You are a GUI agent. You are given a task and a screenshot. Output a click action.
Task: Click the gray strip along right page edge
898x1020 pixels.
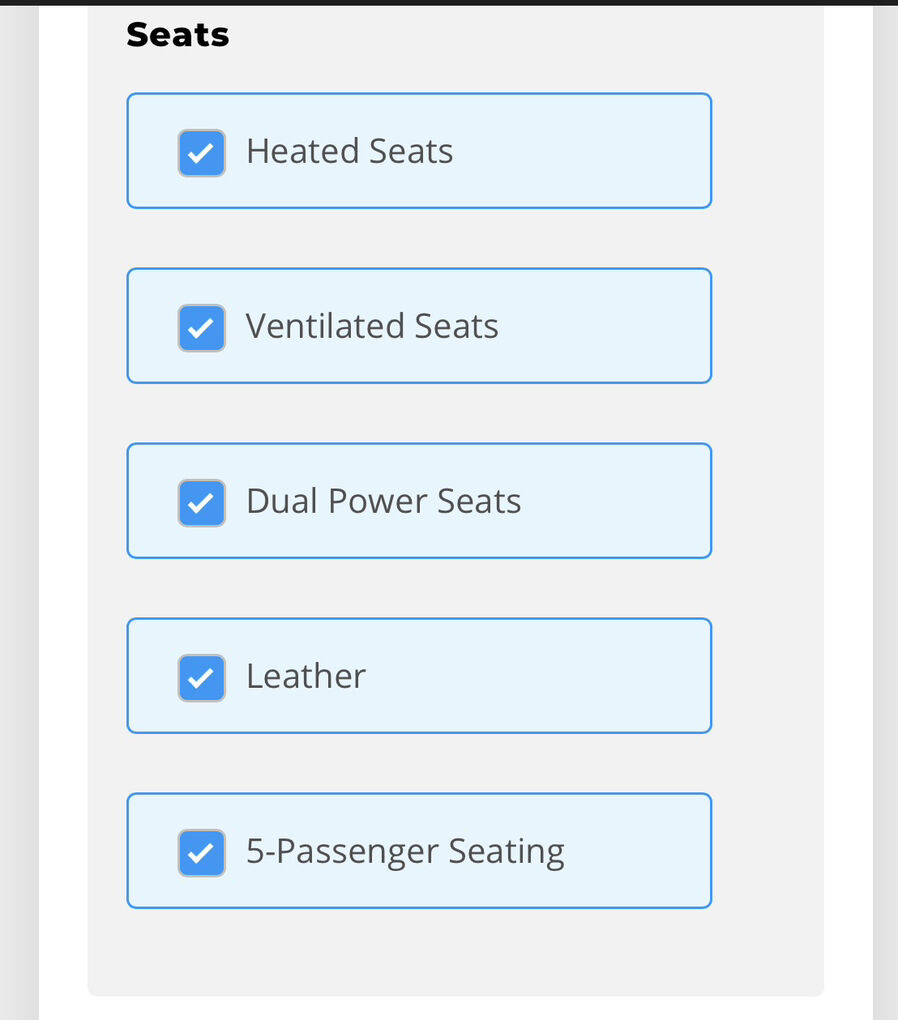point(885,500)
